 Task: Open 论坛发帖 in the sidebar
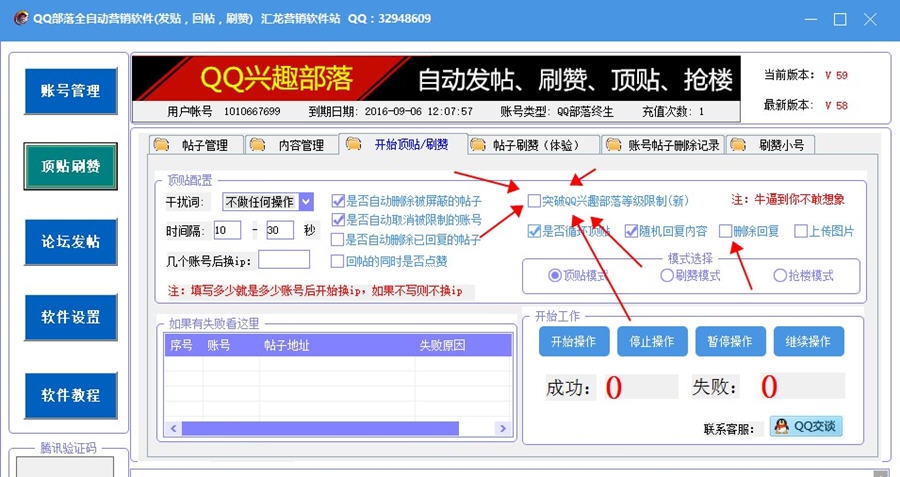[x=71, y=242]
